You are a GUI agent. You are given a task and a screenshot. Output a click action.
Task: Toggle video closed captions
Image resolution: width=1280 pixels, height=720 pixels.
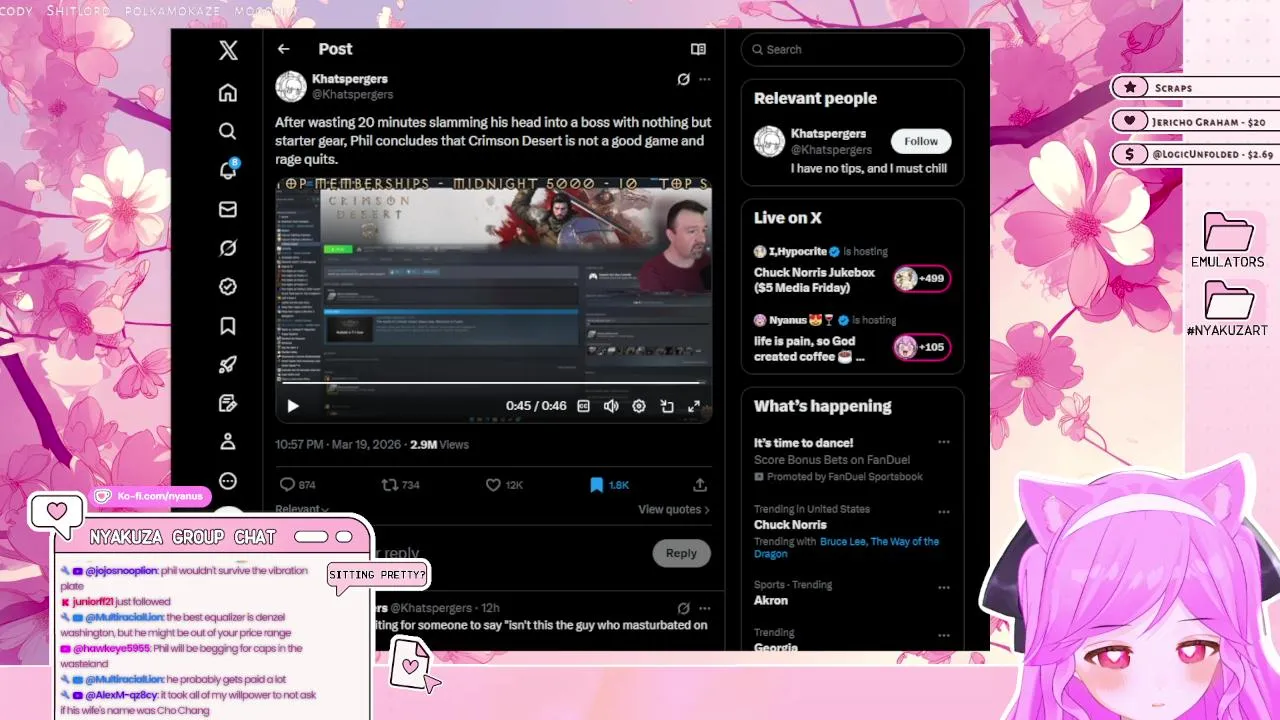(583, 406)
